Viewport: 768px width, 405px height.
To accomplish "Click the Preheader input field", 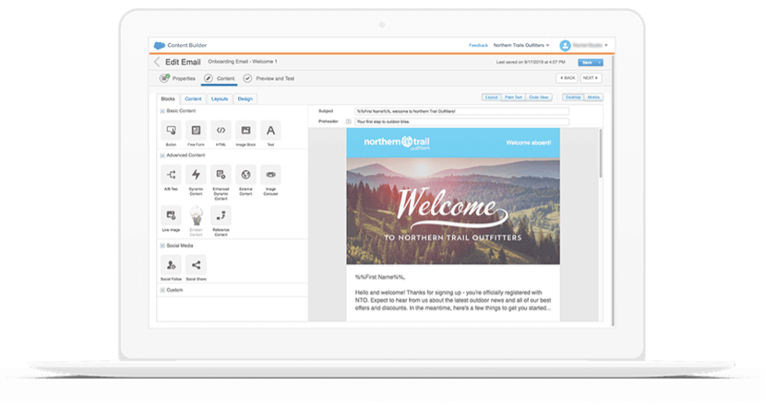I will click(x=463, y=122).
